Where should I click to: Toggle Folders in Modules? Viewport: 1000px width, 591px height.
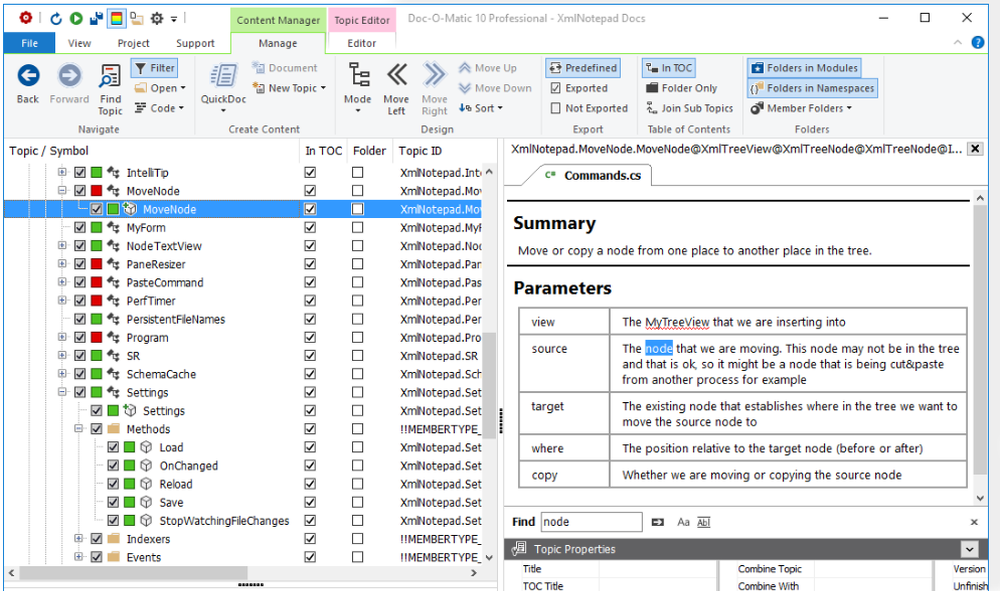pos(804,68)
